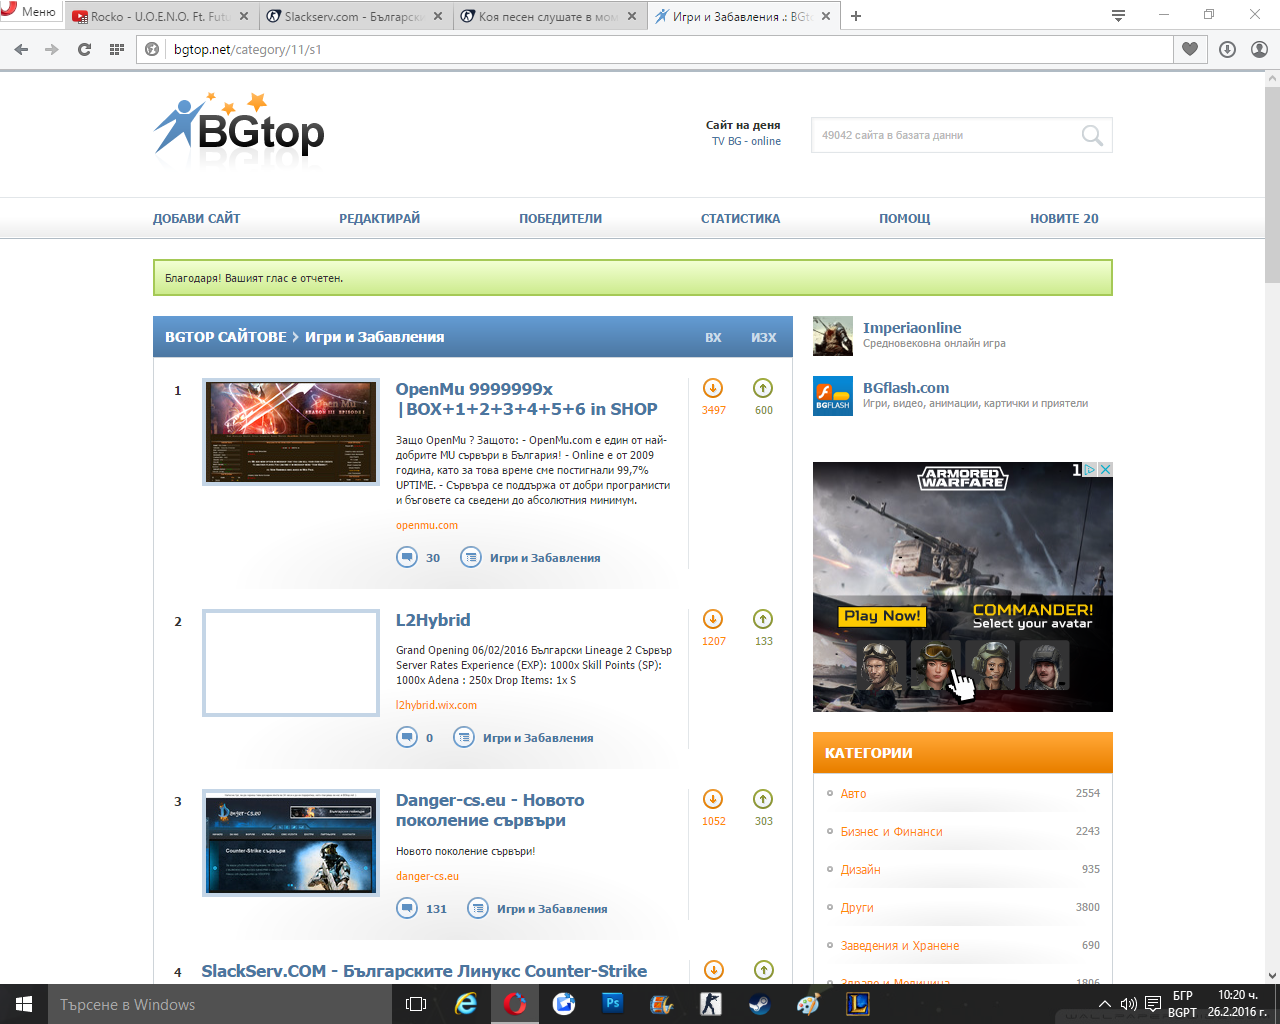Open the browser account profile icon

click(1259, 49)
